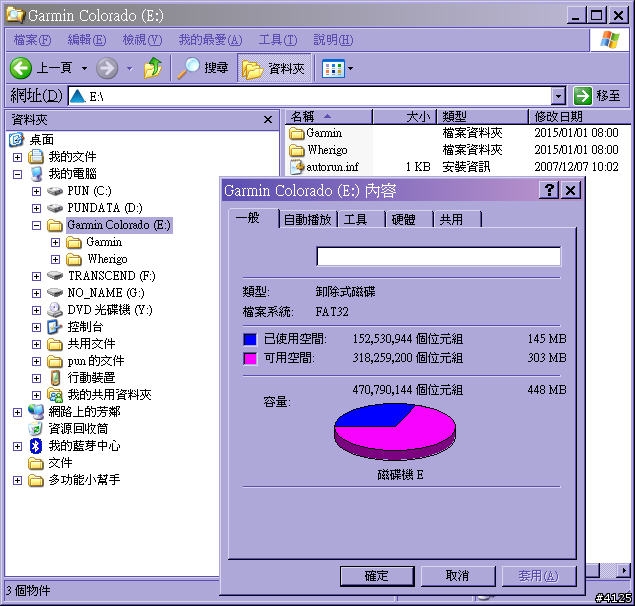The height and width of the screenshot is (606, 635).
Task: Expand TRANSCEND (F:) drive node
Action: pos(36,276)
